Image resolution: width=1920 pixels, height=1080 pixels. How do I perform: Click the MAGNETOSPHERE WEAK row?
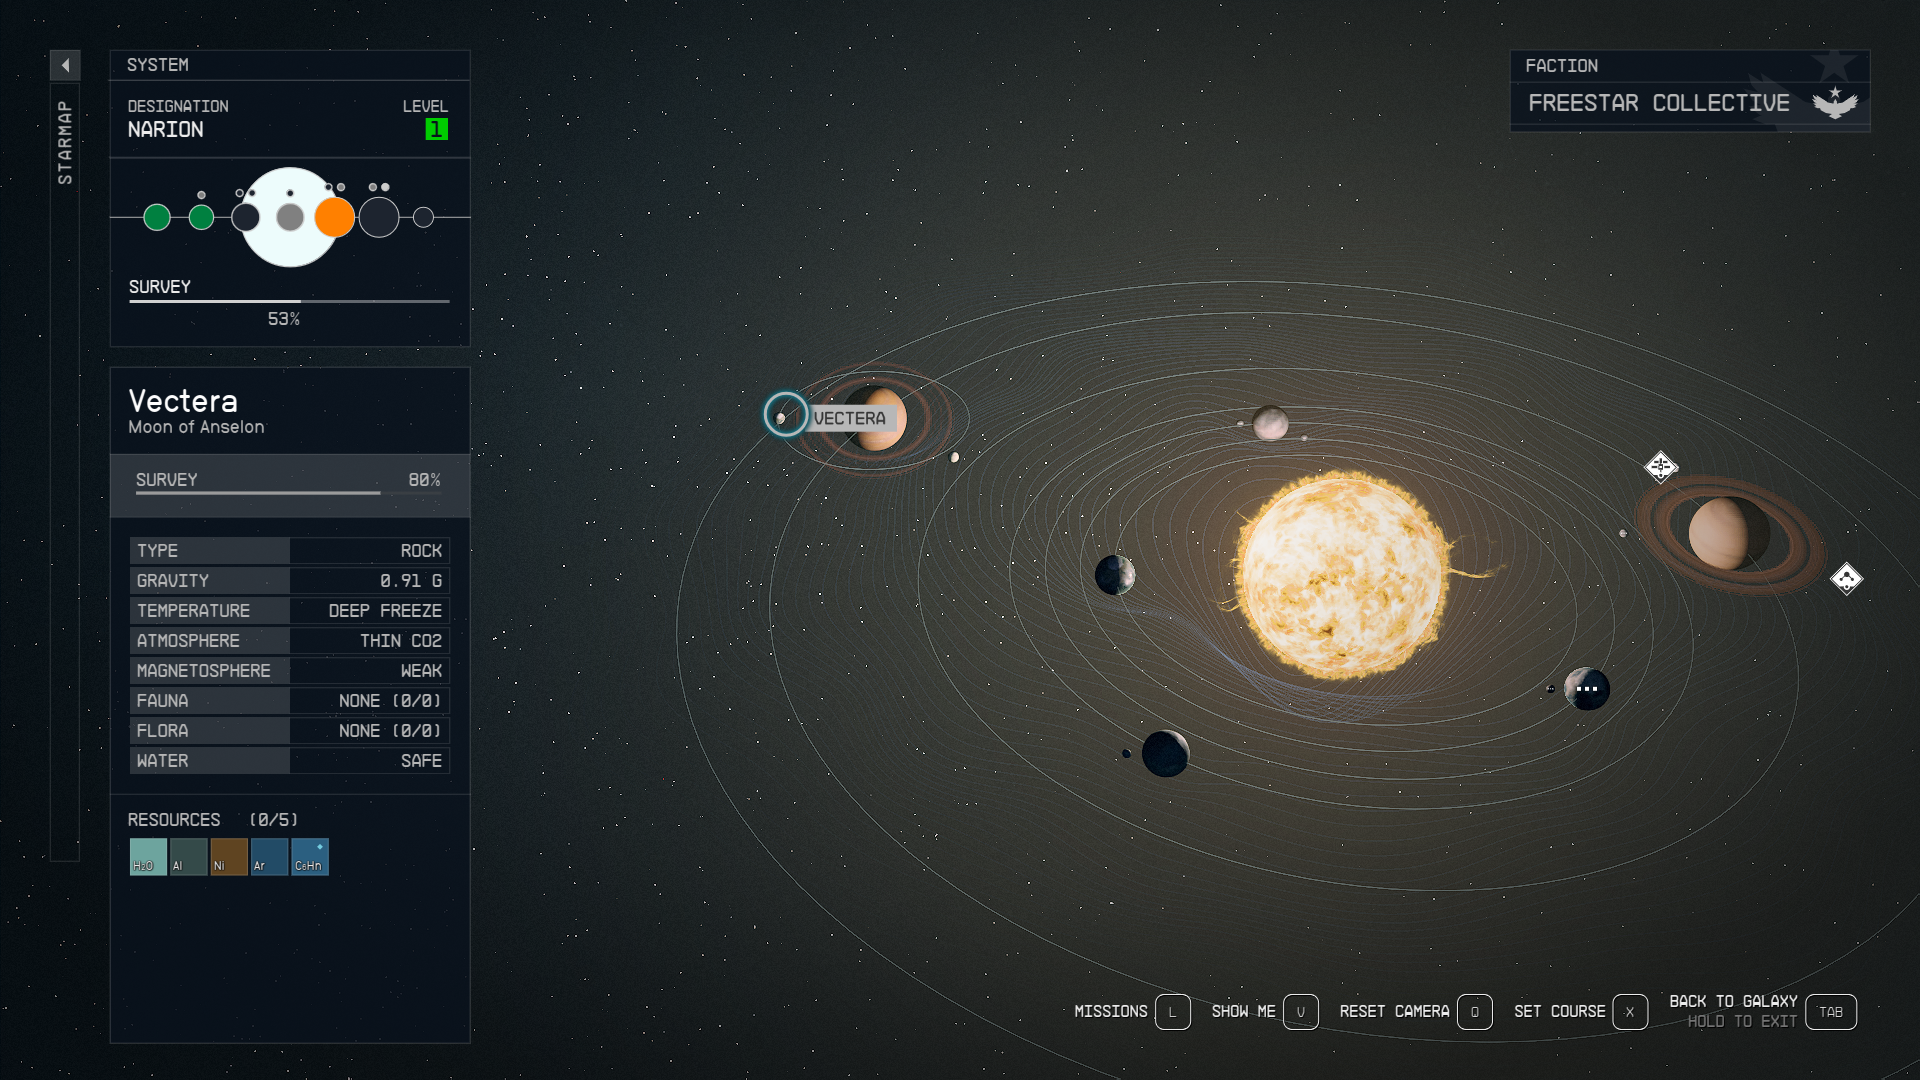coord(290,671)
